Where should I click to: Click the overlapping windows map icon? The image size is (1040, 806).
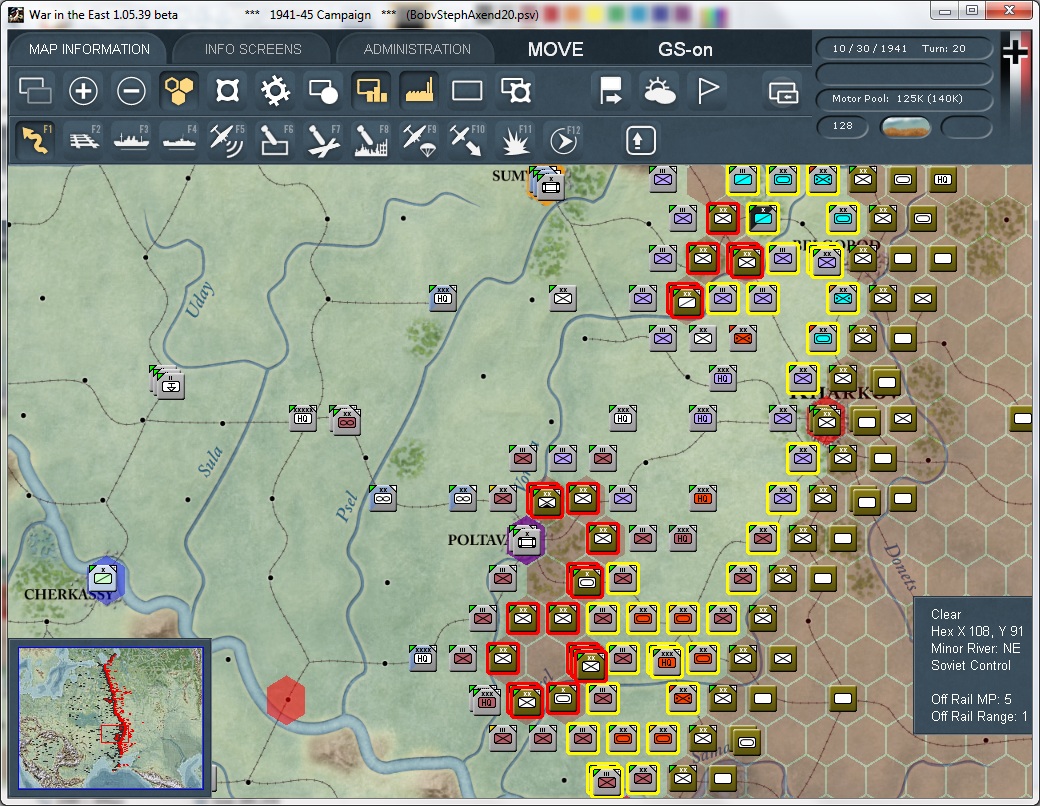(x=35, y=90)
